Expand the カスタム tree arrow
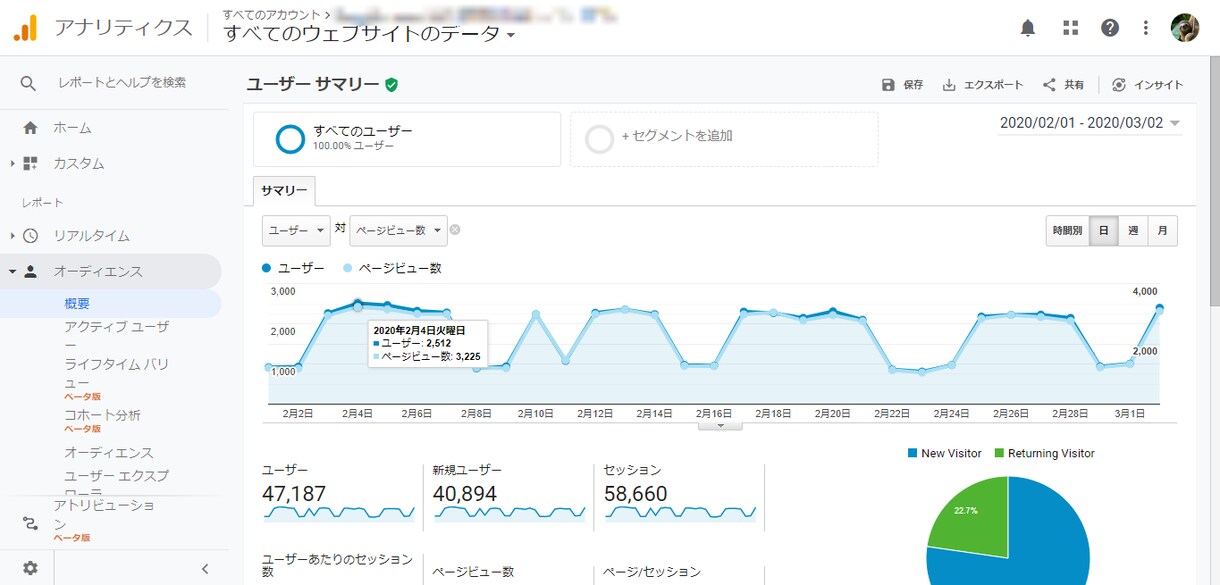 (x=12, y=163)
